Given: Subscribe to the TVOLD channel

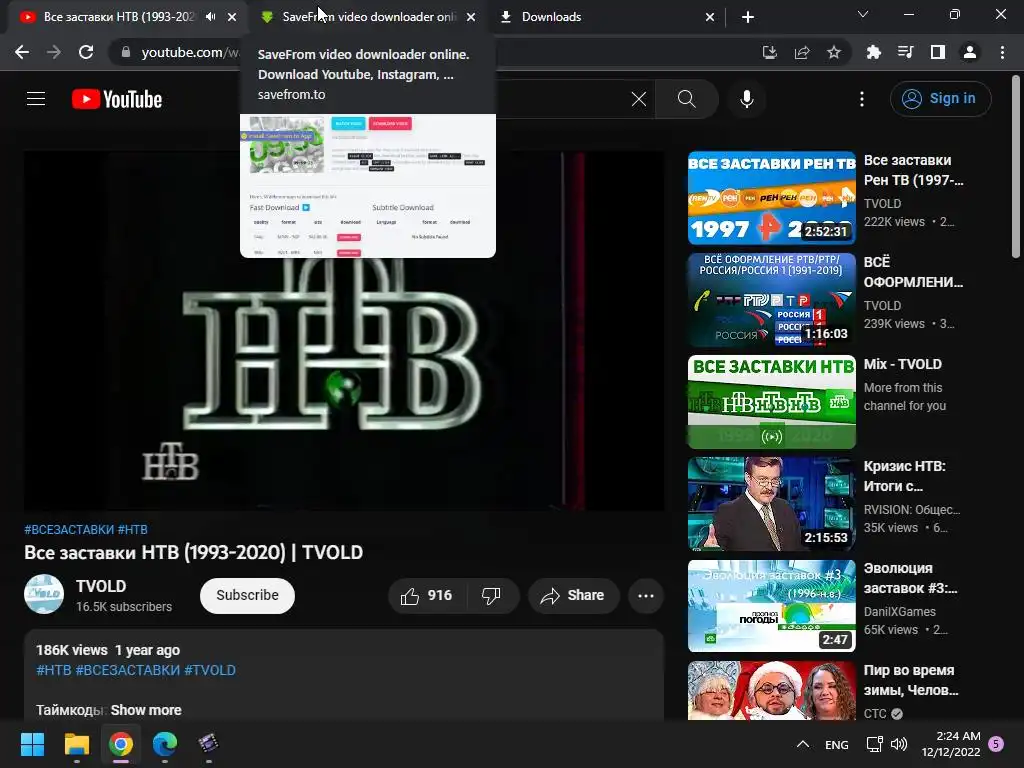Looking at the screenshot, I should coord(248,596).
